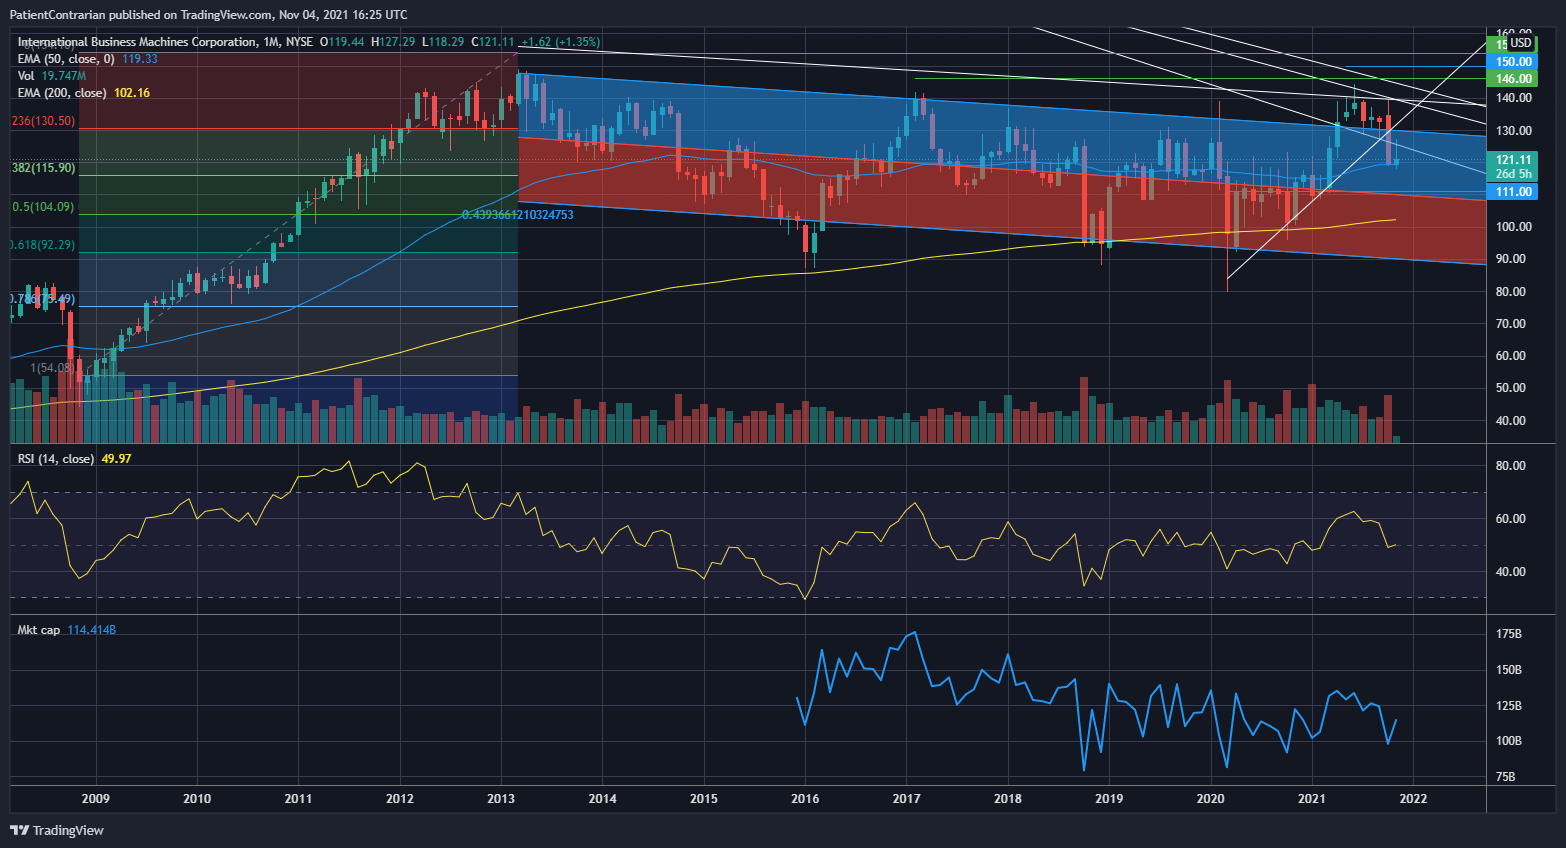
Task: Click the 2022 year label on time axis
Action: [1413, 799]
